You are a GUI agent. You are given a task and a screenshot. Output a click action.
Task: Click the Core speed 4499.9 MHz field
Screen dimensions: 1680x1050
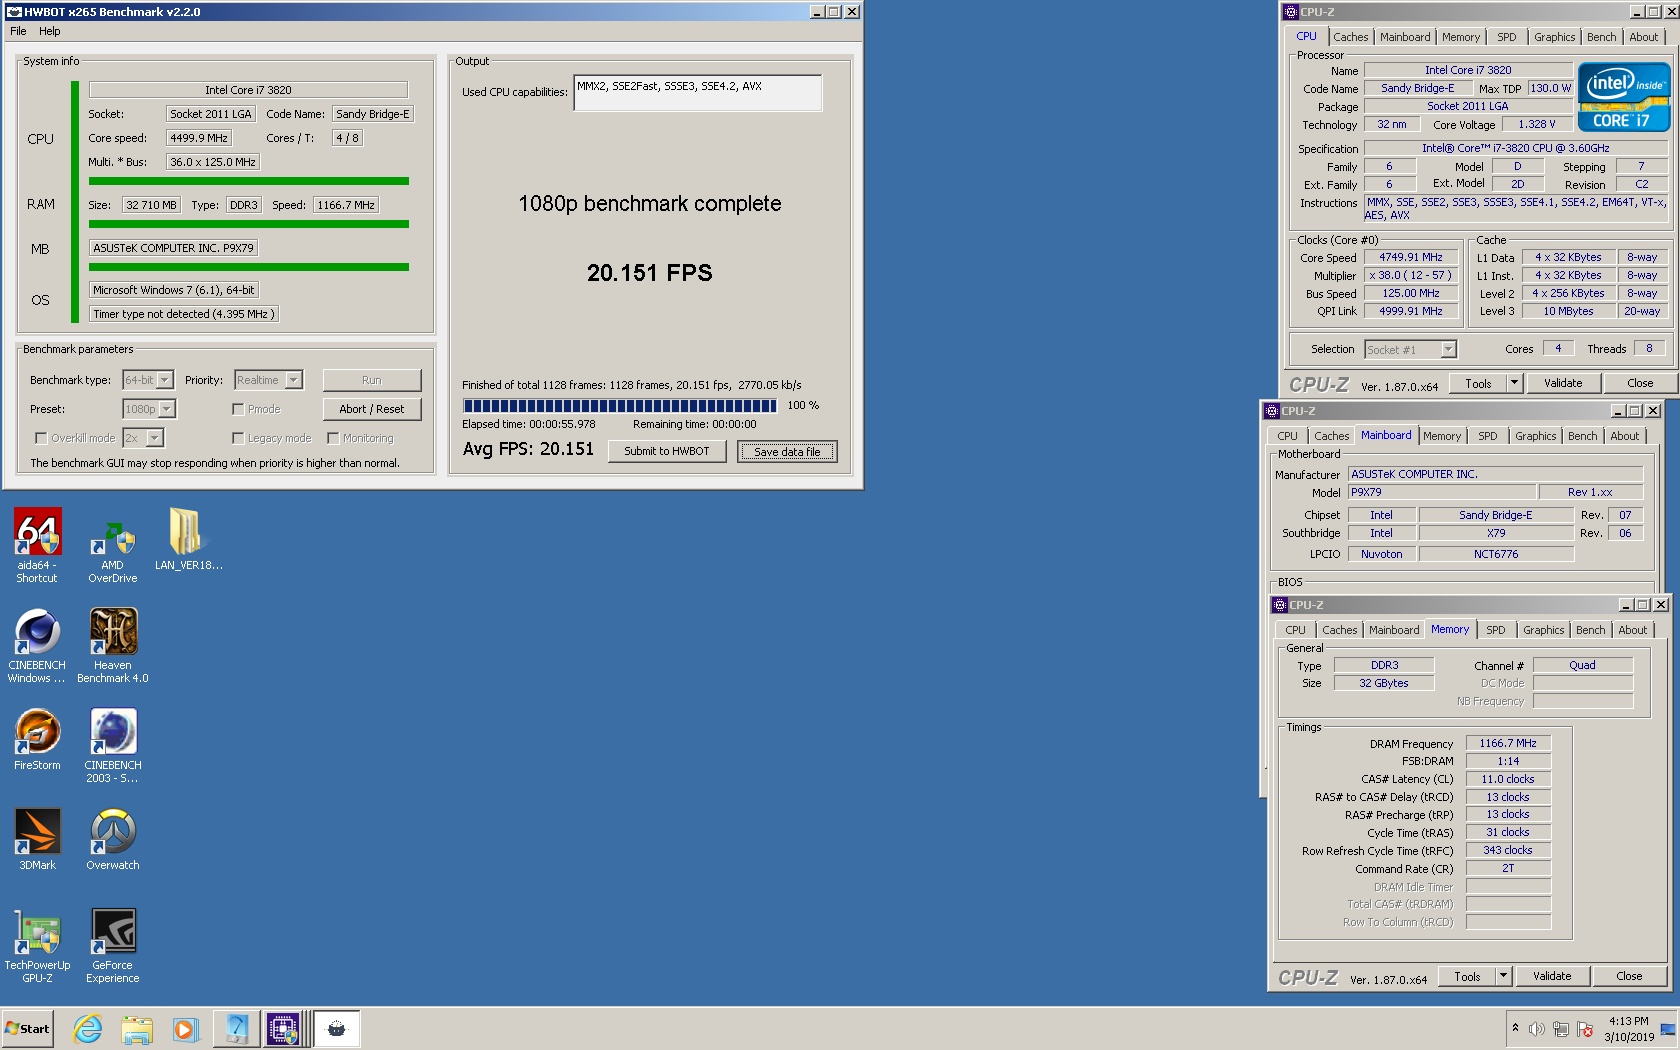[x=198, y=138]
